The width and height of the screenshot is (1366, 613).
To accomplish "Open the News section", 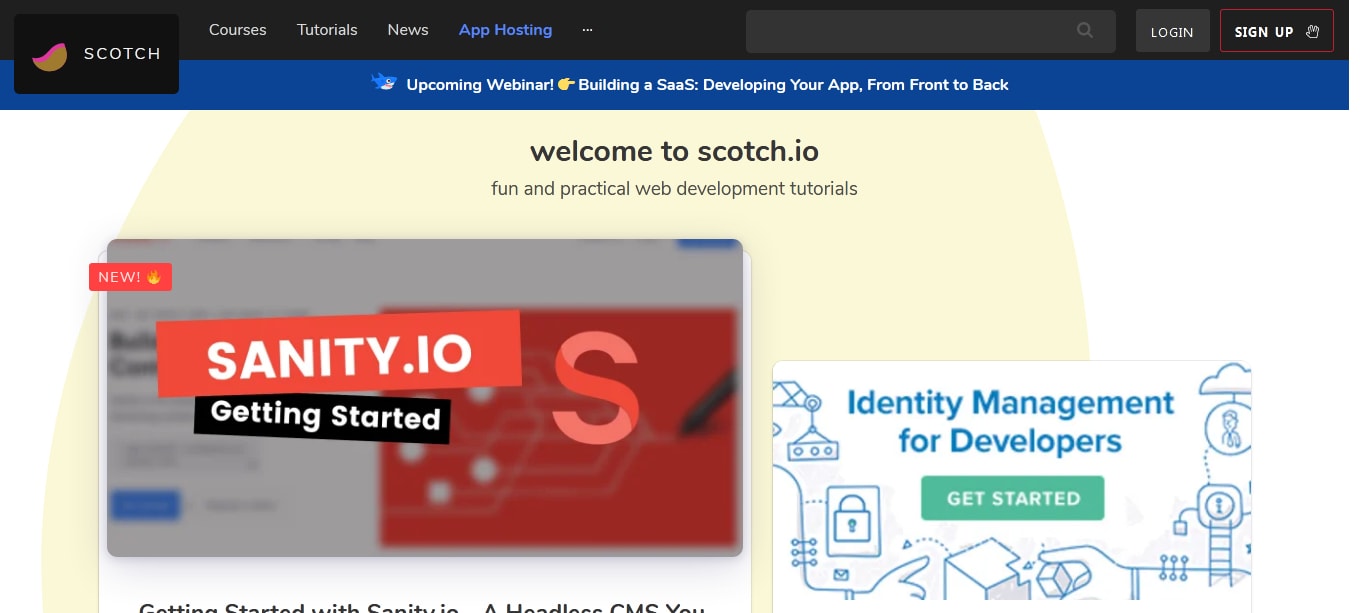I will point(408,30).
